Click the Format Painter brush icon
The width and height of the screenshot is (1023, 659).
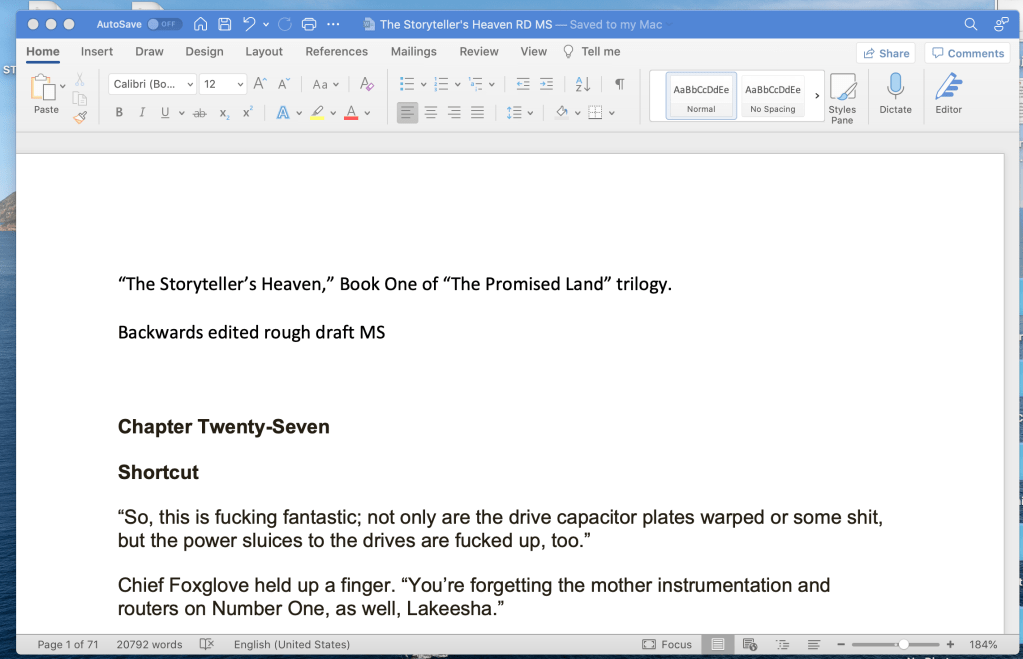pyautogui.click(x=80, y=117)
